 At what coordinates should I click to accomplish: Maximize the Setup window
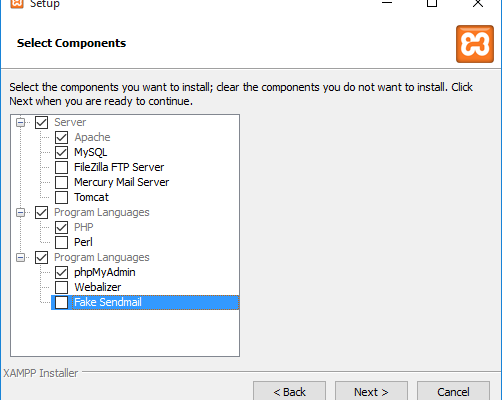click(432, 3)
